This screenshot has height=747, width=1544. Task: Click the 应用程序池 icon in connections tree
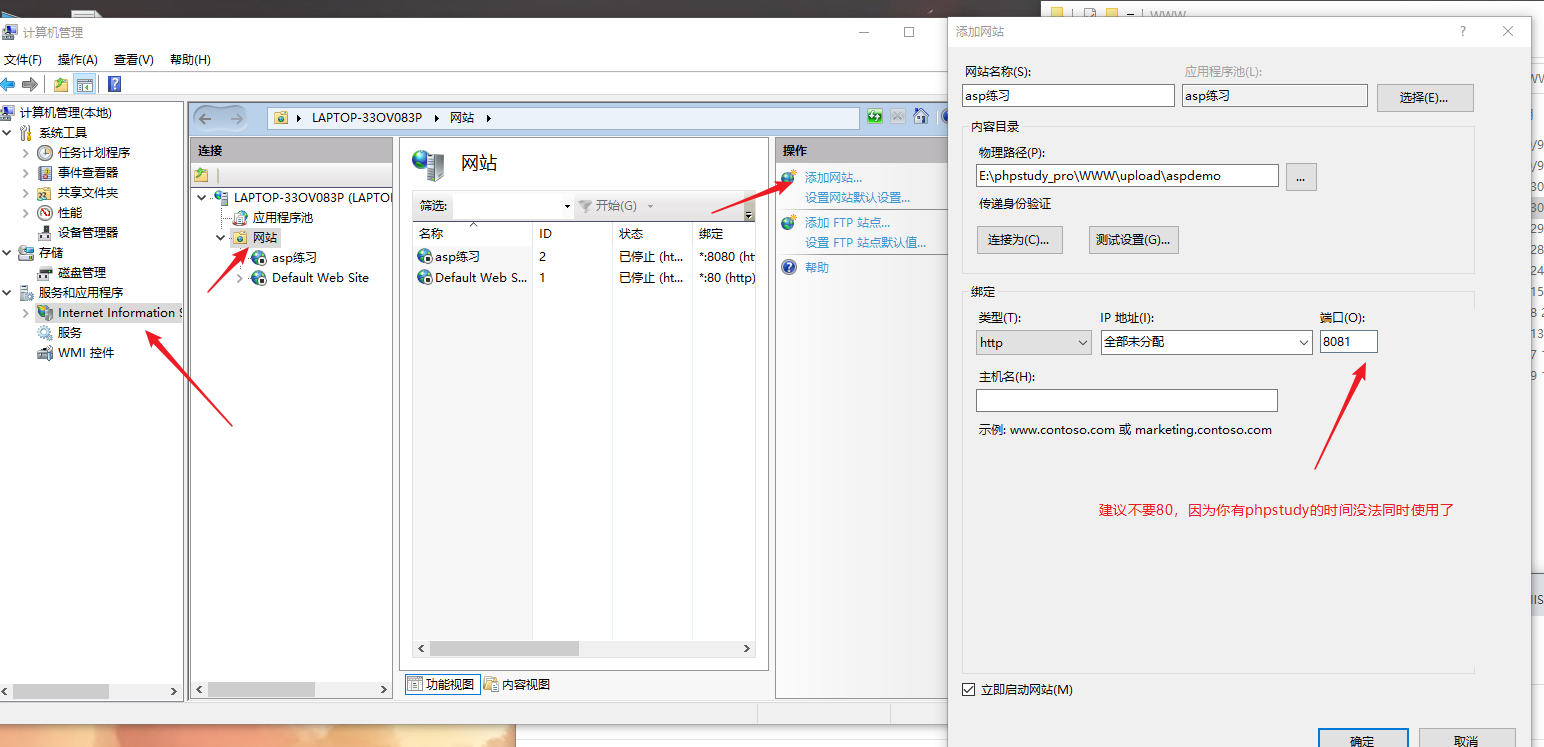pos(240,217)
